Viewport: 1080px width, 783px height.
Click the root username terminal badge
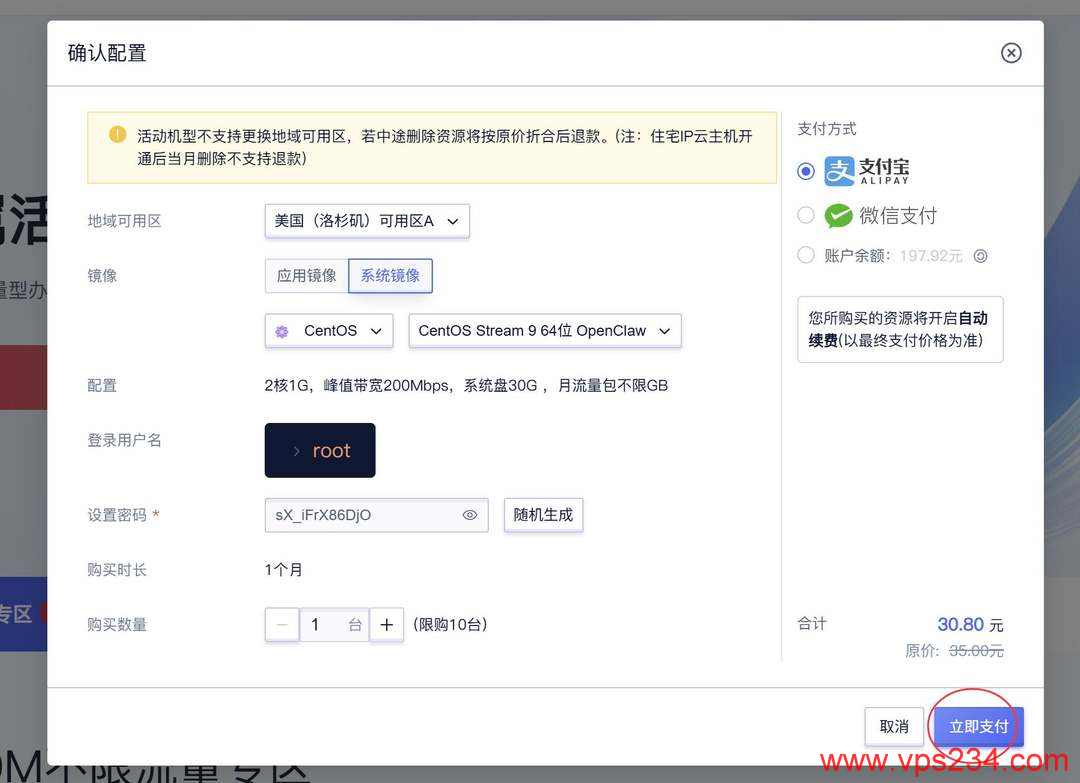[320, 450]
